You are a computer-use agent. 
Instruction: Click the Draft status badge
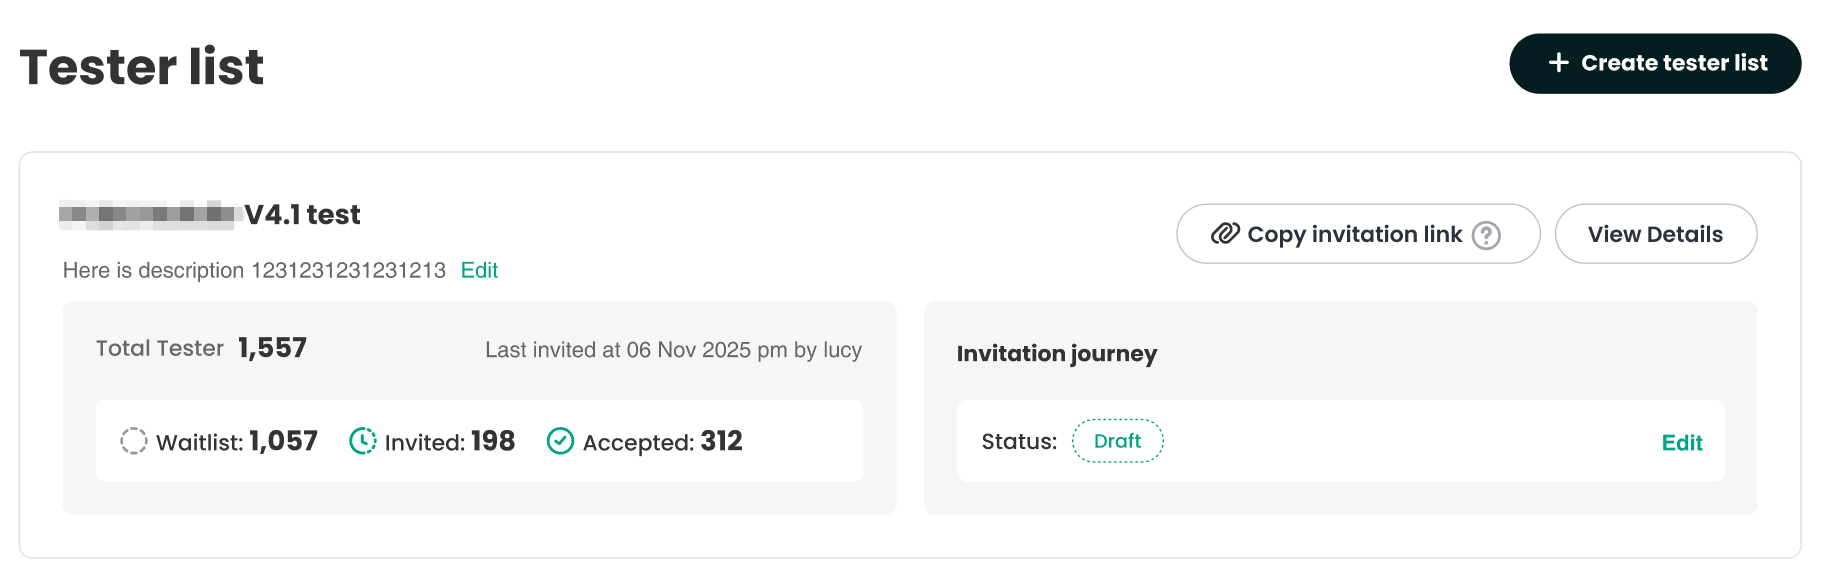[1117, 441]
